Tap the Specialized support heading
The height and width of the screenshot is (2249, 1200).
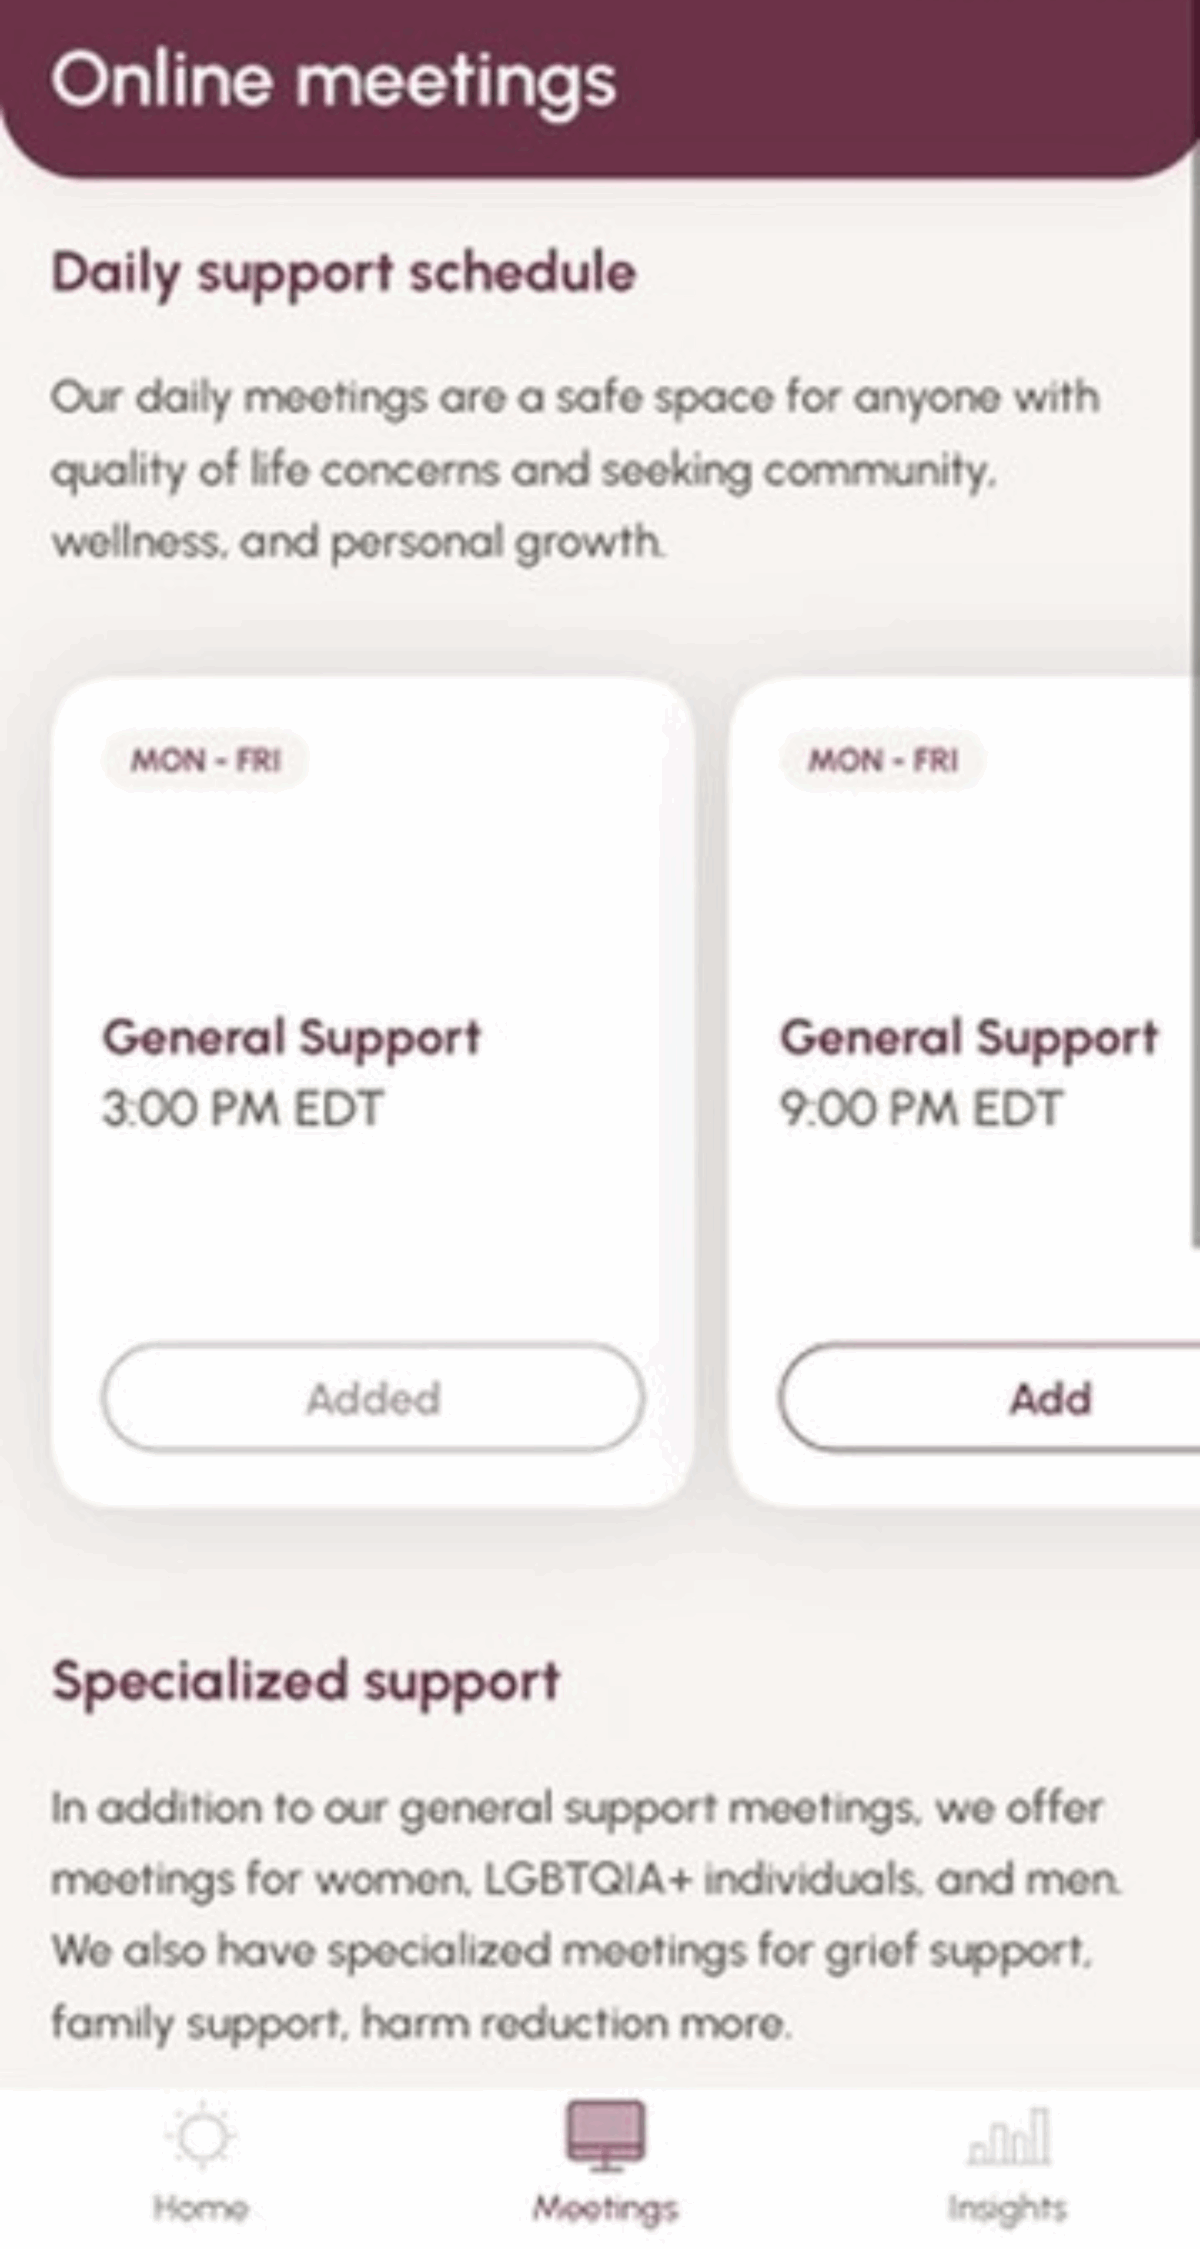click(307, 1680)
